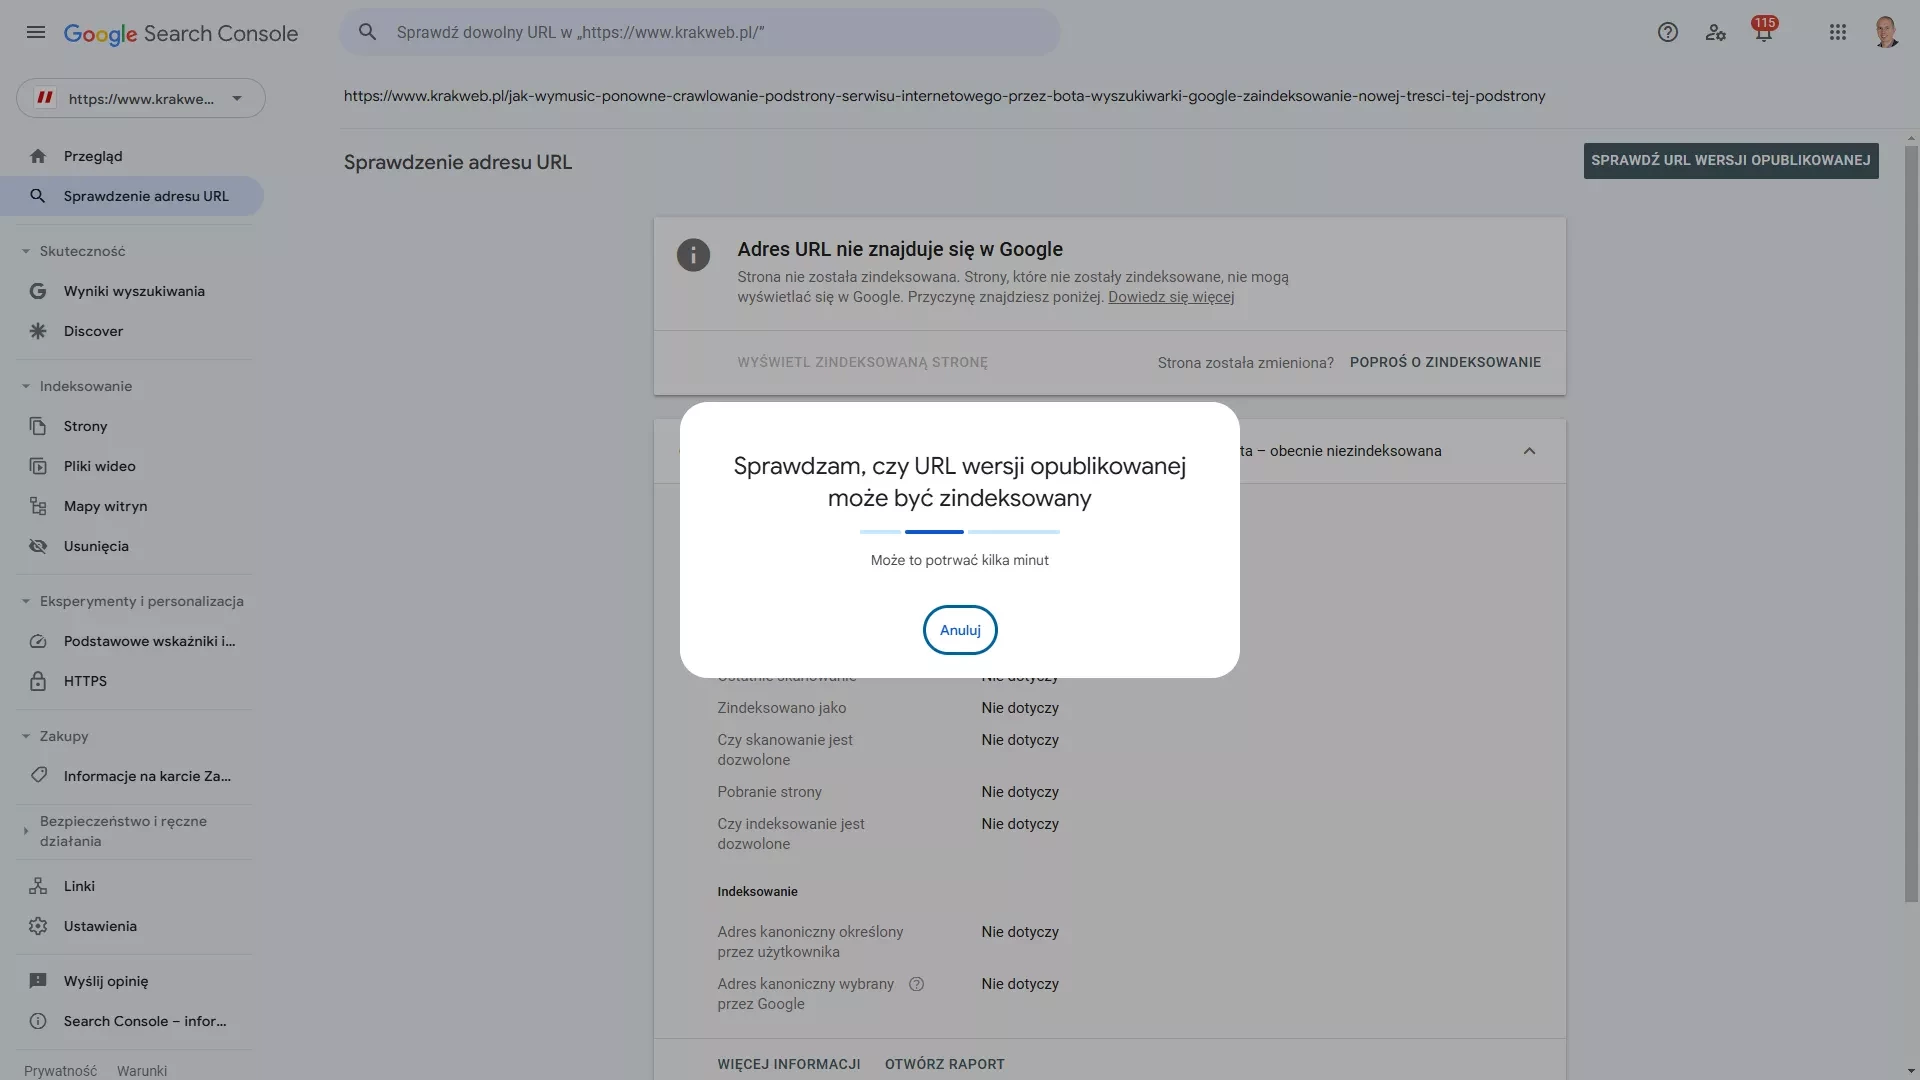The height and width of the screenshot is (1080, 1920).
Task: Open the hamburger main menu
Action: (36, 33)
